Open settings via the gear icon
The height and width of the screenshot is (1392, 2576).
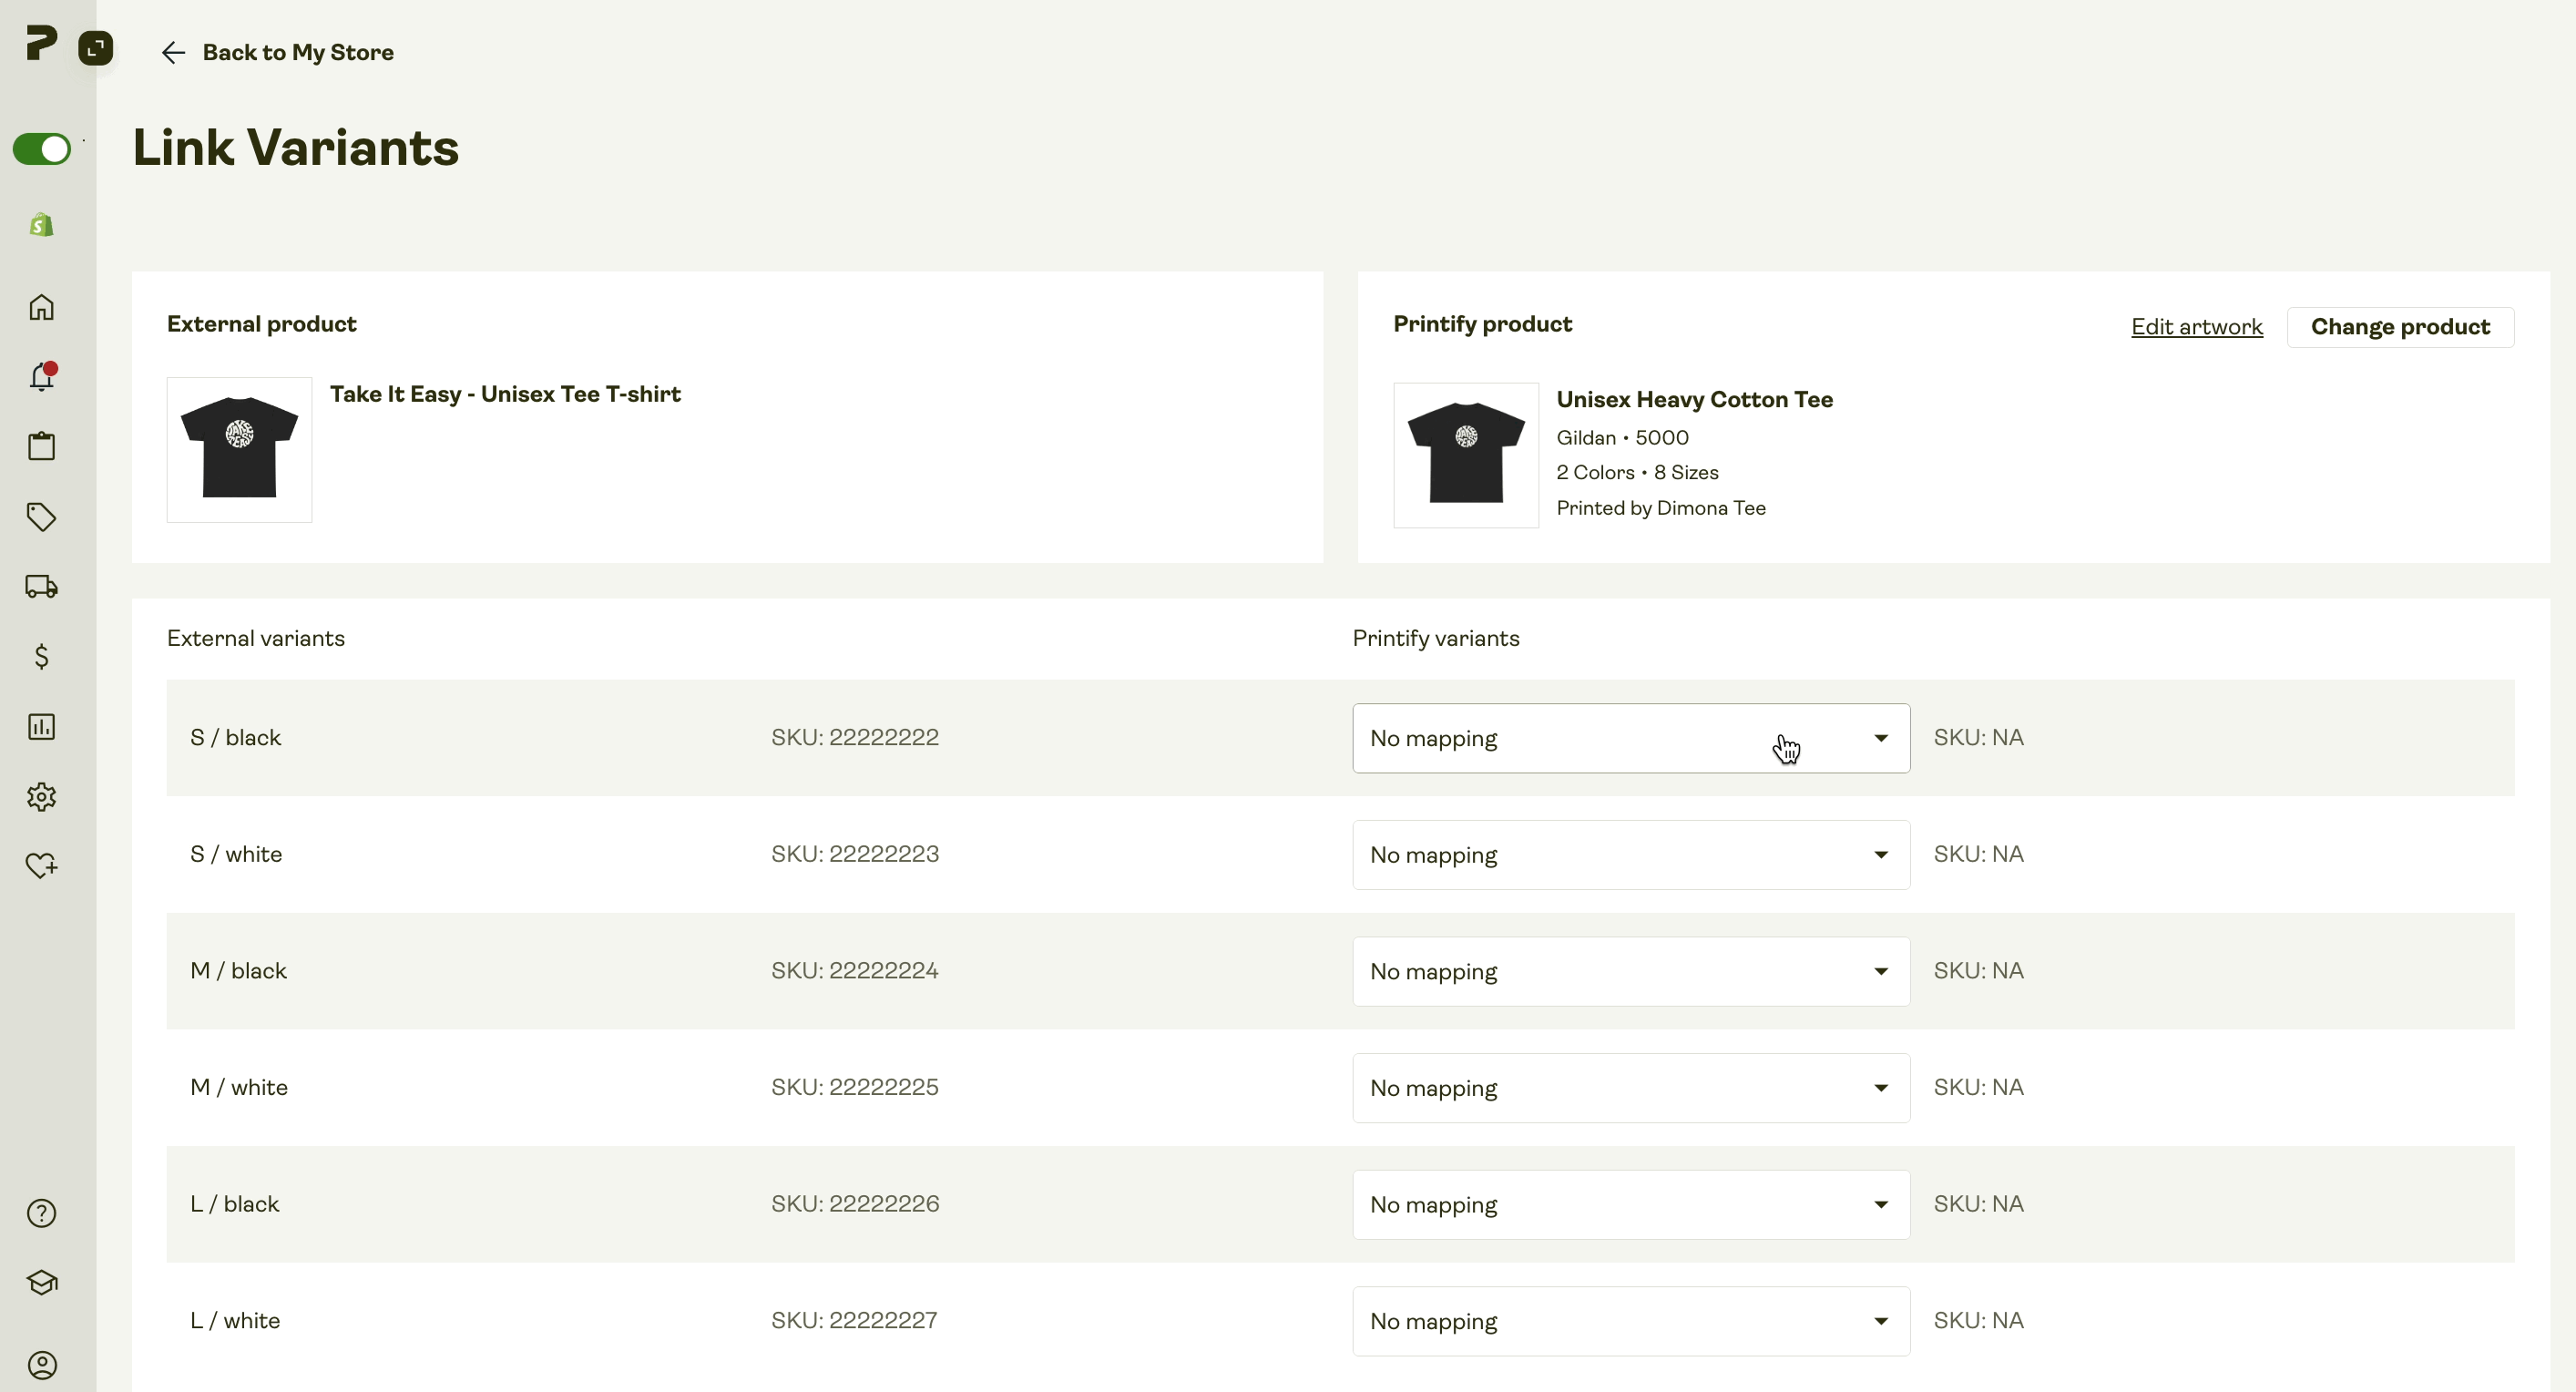click(41, 797)
